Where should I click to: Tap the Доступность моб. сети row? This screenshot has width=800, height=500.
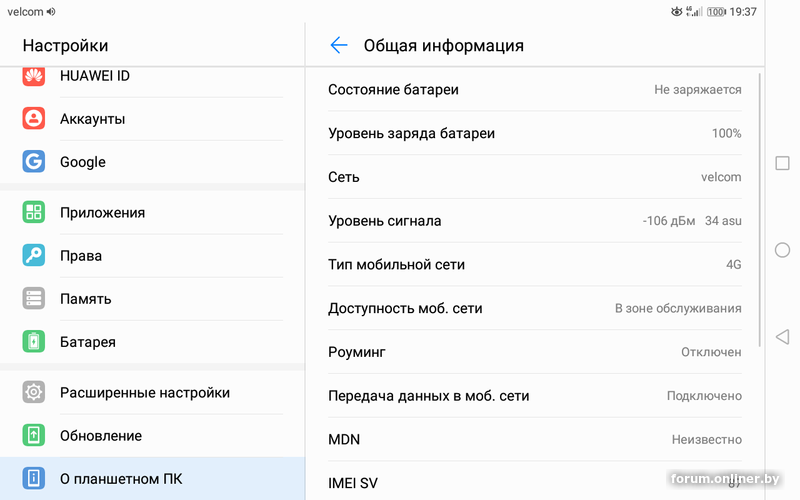(x=535, y=308)
